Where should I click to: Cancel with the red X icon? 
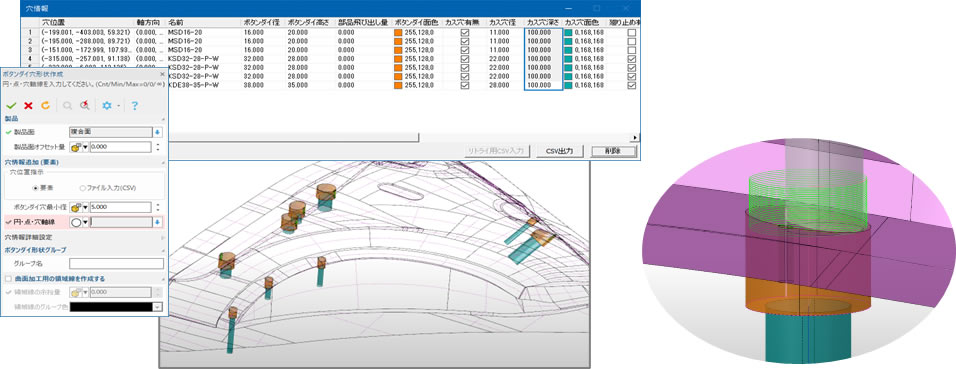tap(28, 106)
